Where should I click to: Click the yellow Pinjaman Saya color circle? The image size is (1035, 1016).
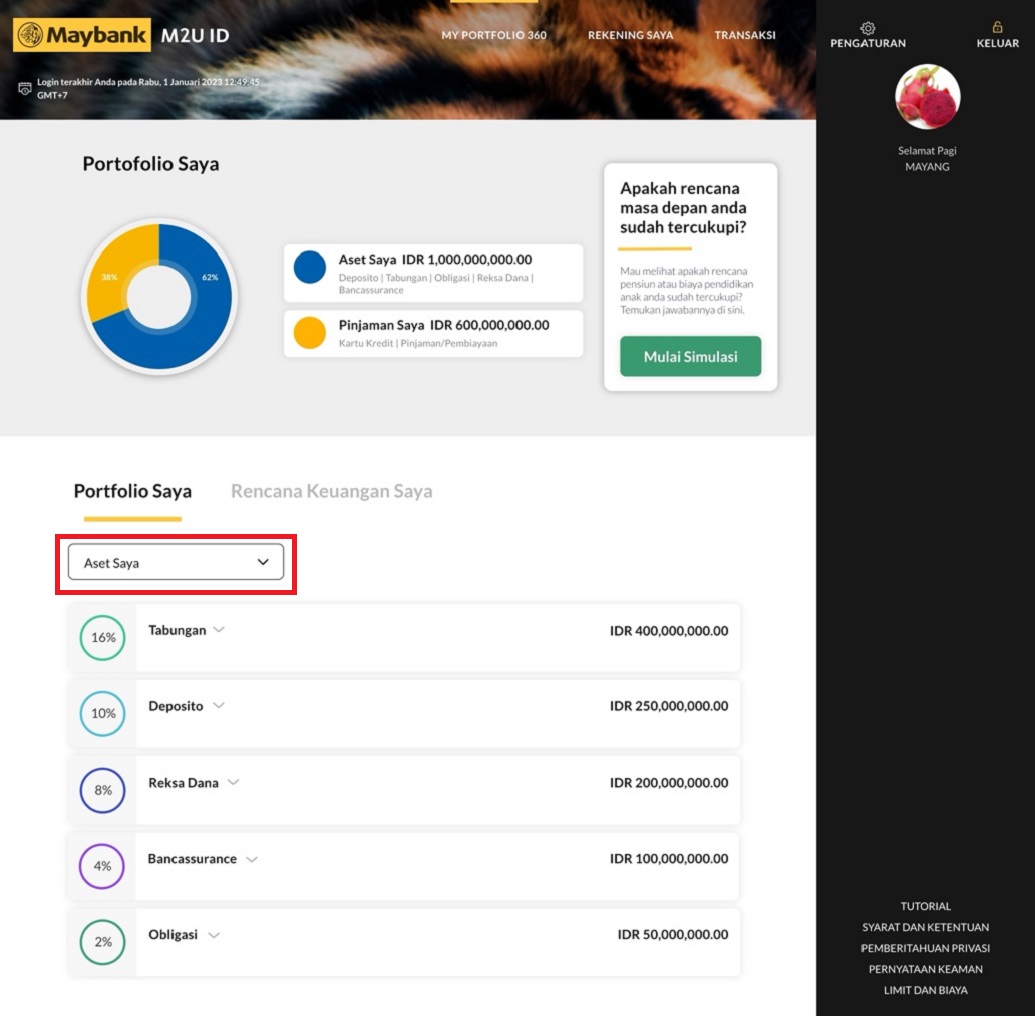point(310,332)
